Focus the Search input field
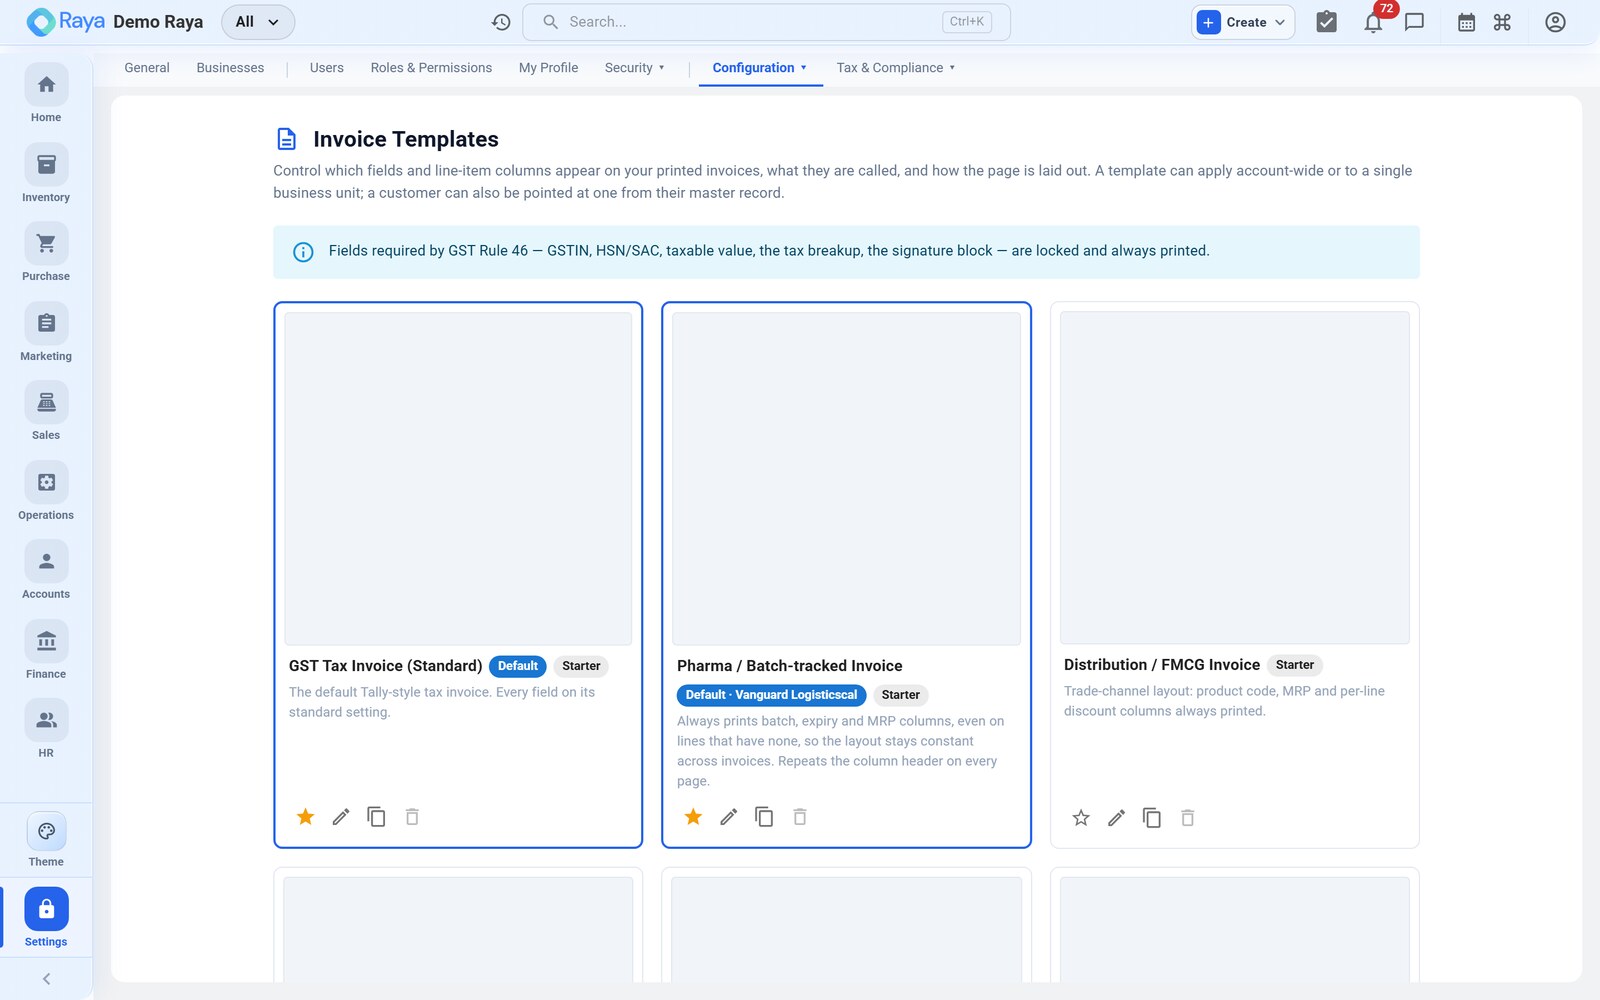Screen dimensions: 1600x1000 coord(766,22)
